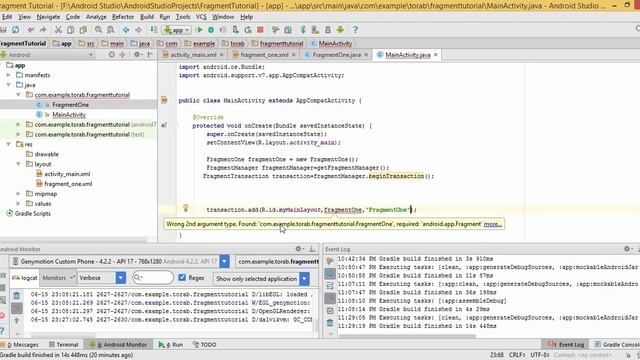Click the Replace magnifier icon

111,30
